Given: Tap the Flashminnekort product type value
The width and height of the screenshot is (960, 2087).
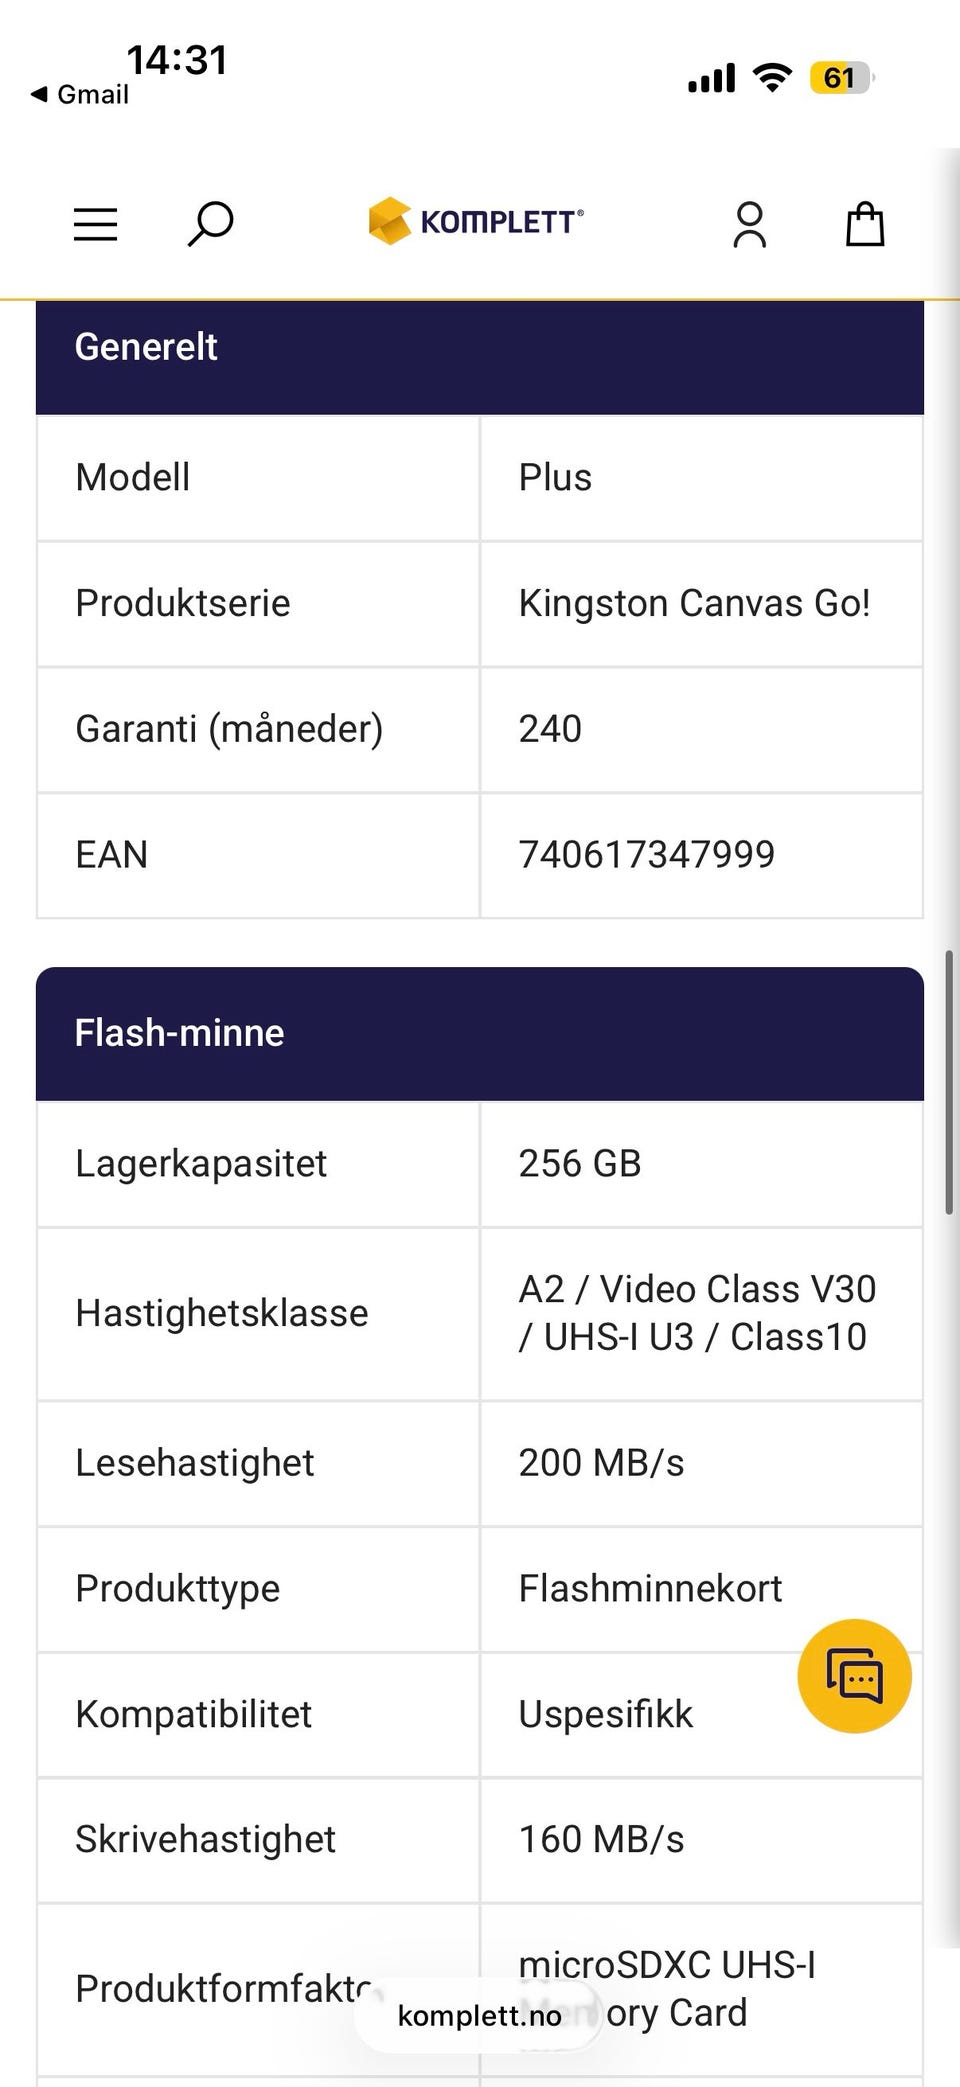Looking at the screenshot, I should pos(650,1589).
